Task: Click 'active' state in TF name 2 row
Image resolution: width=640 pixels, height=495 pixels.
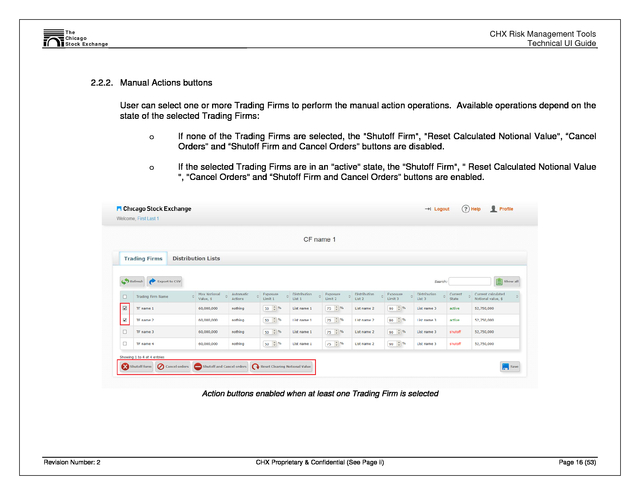Action: coord(454,320)
